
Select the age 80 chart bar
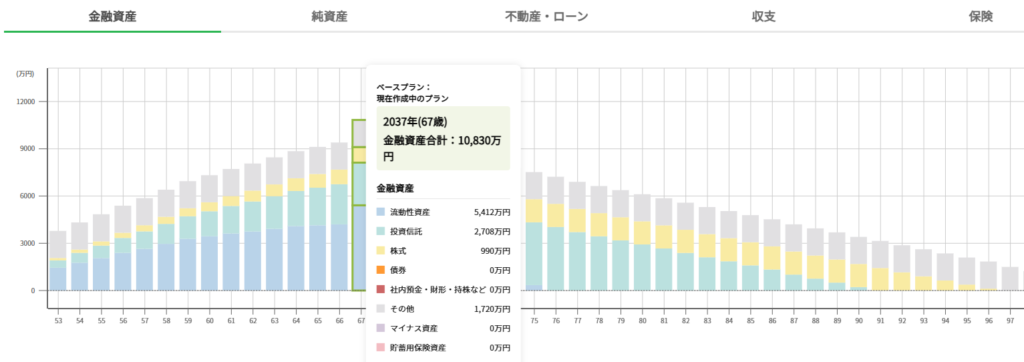tap(642, 242)
